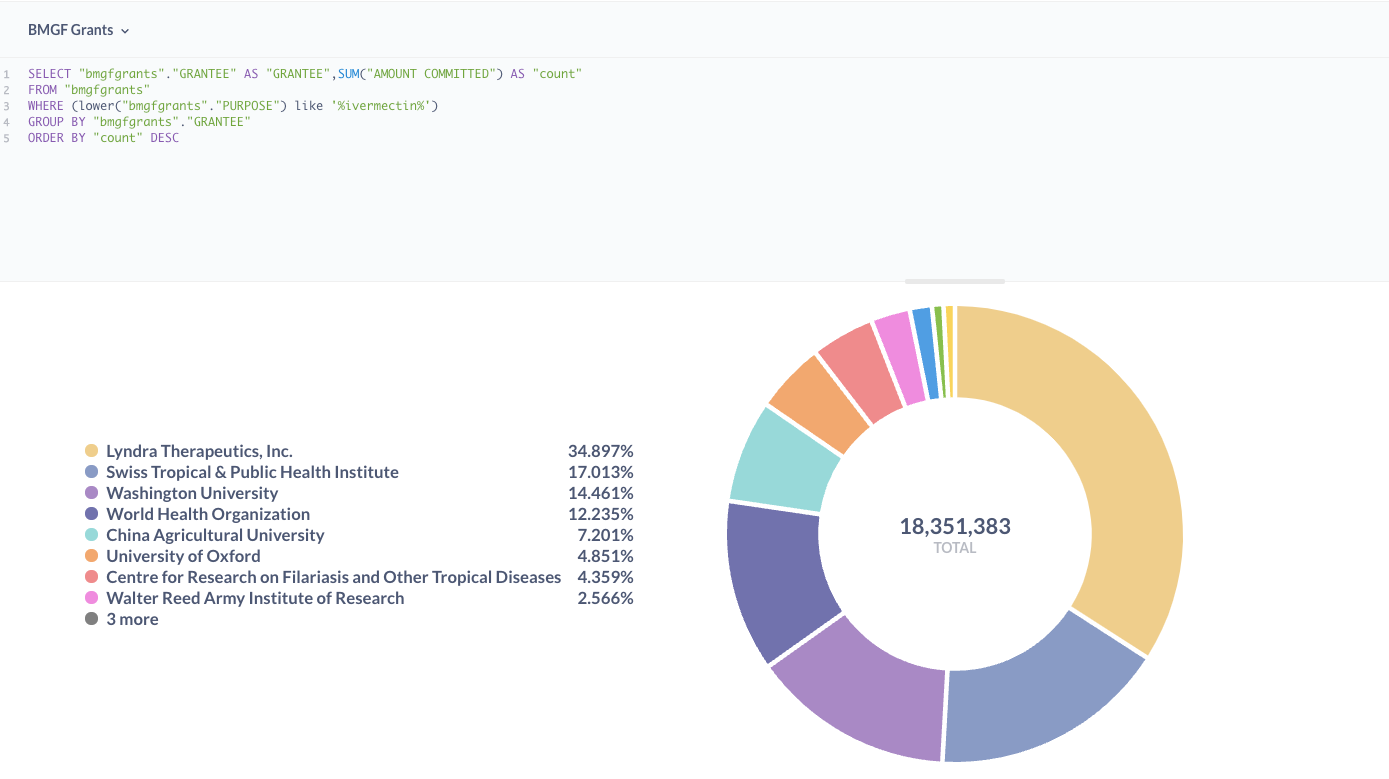Click the China Agricultural University legend dot
This screenshot has height=779, width=1389.
pyautogui.click(x=92, y=535)
